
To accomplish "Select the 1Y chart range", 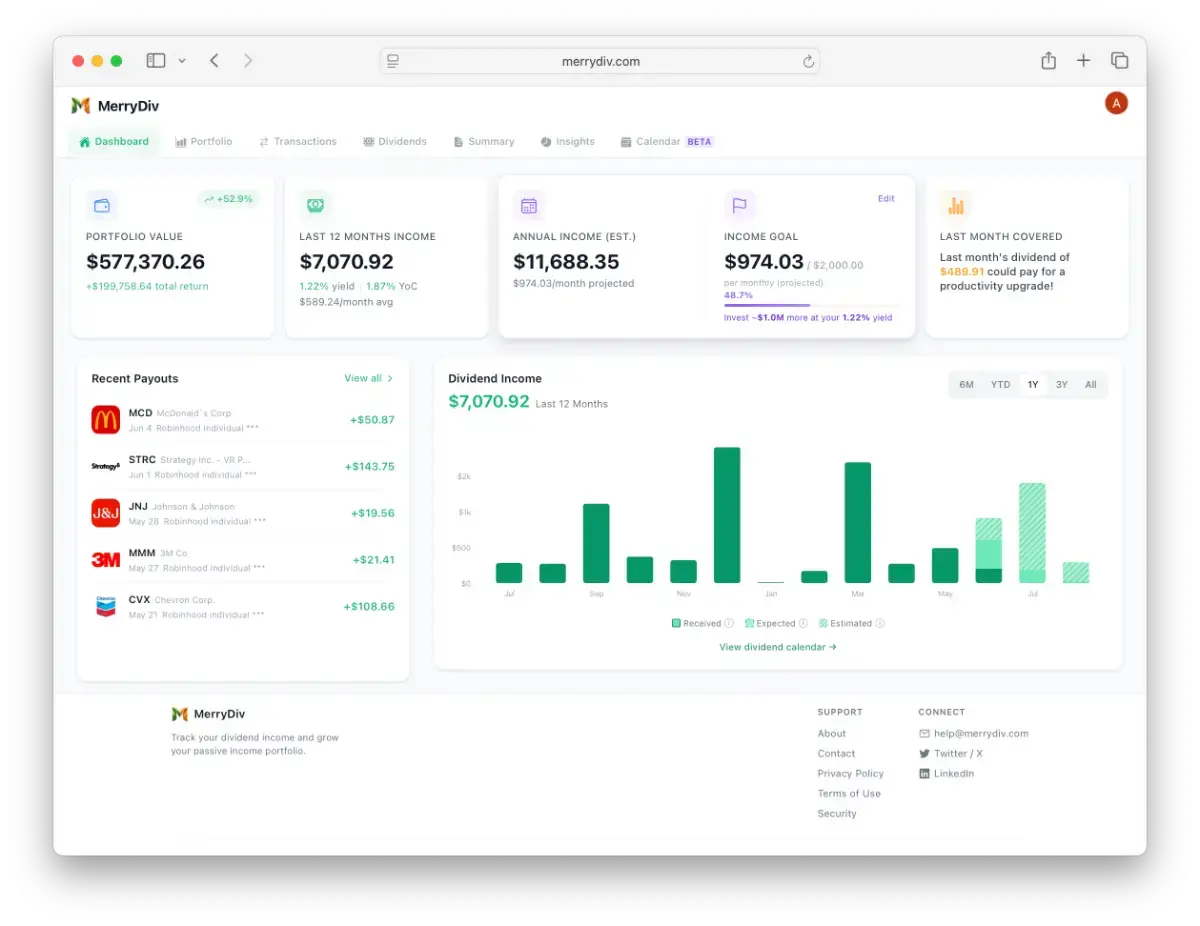I will [1033, 385].
